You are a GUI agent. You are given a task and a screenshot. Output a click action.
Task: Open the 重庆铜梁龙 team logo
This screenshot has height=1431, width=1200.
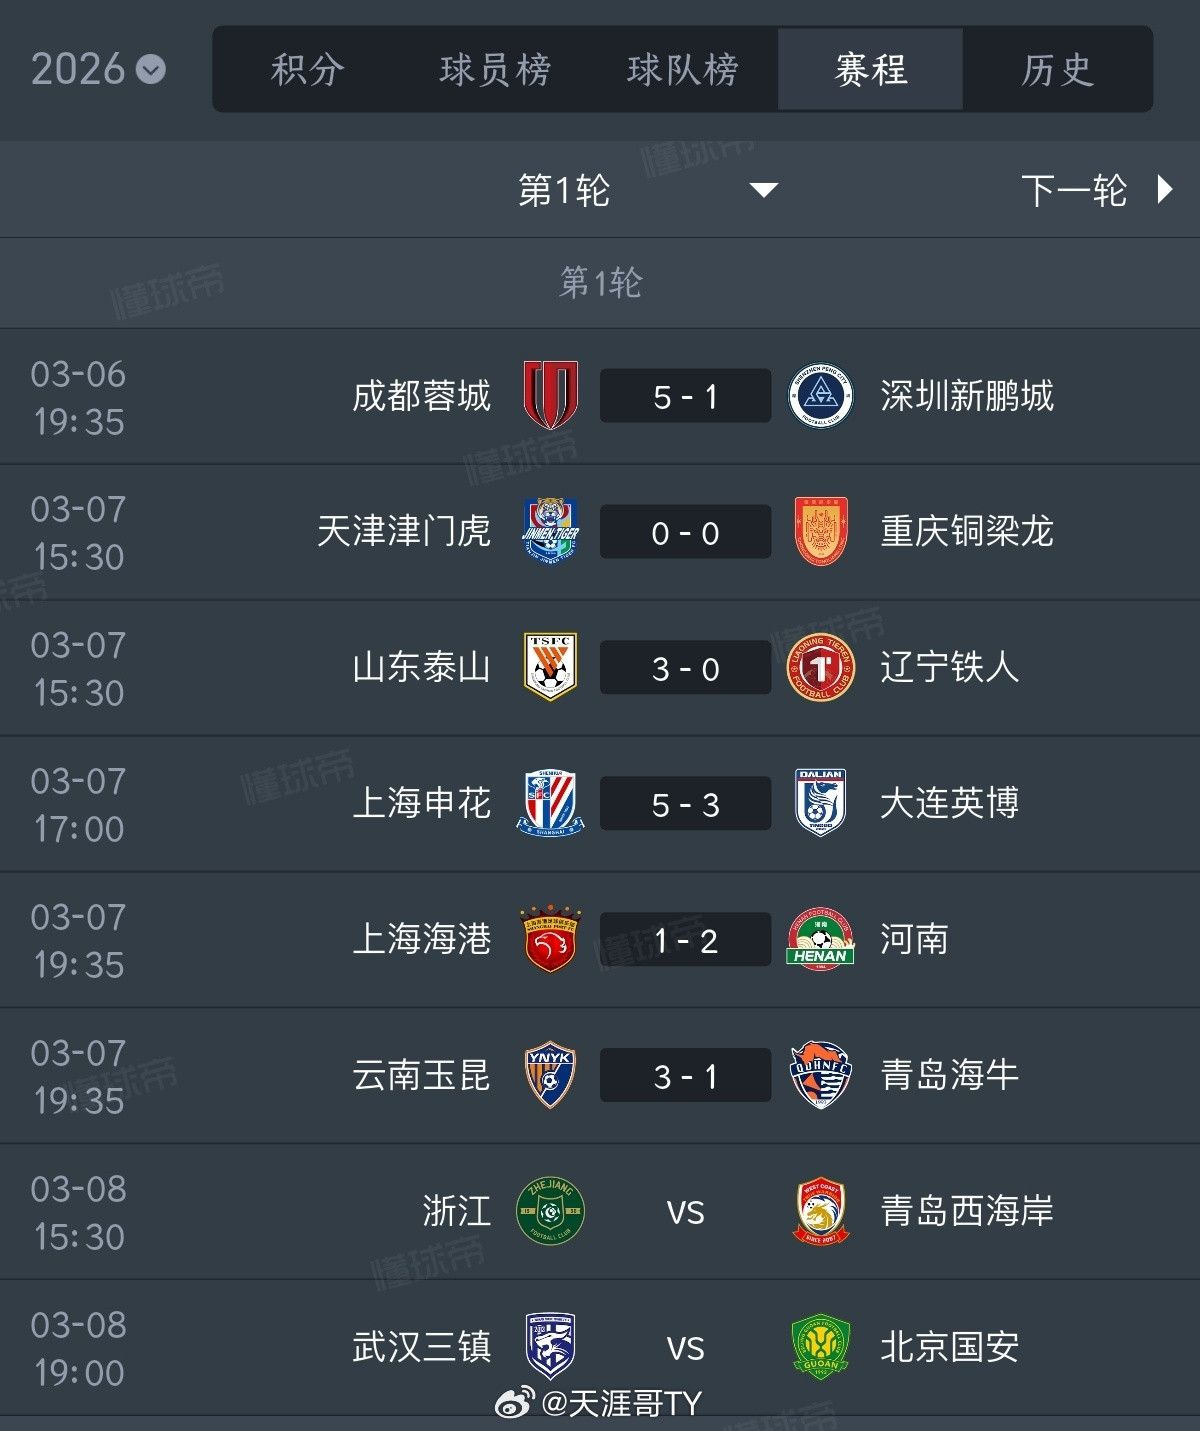(x=821, y=531)
